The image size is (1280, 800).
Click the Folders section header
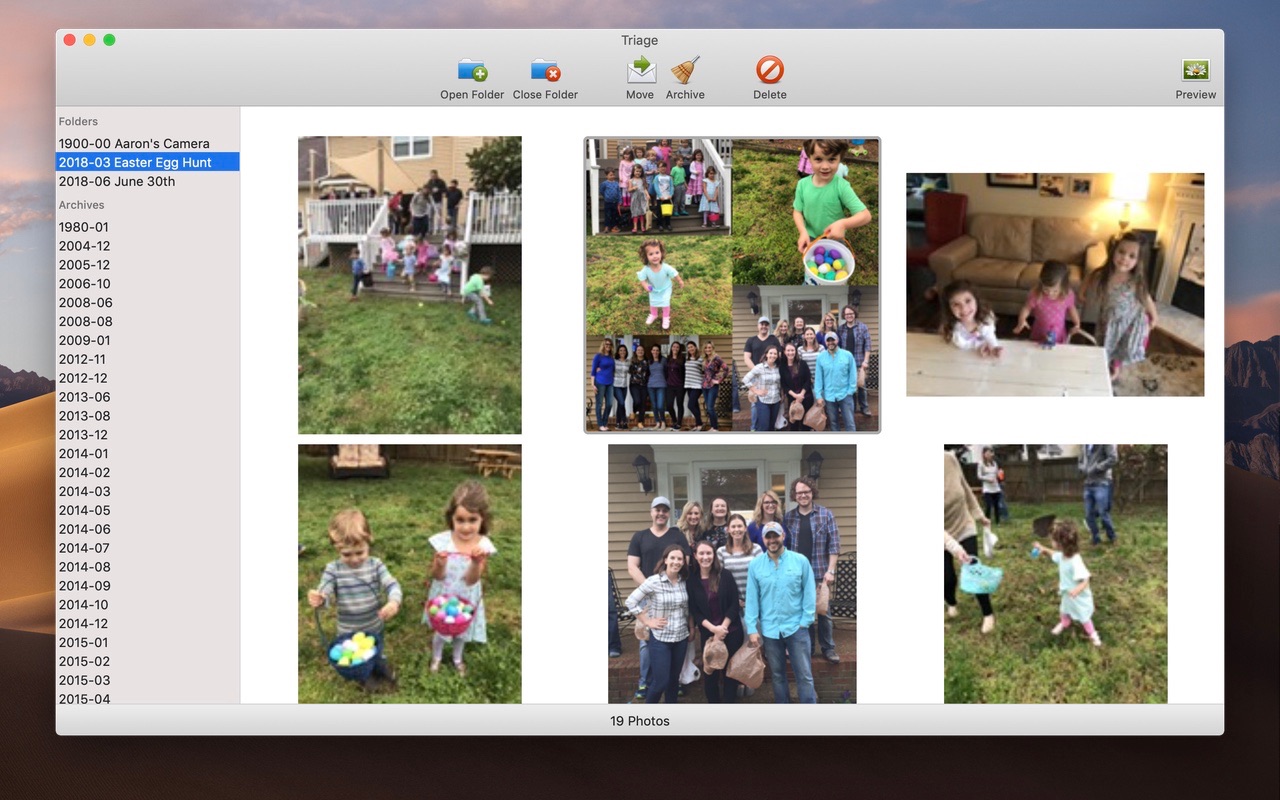pos(78,122)
